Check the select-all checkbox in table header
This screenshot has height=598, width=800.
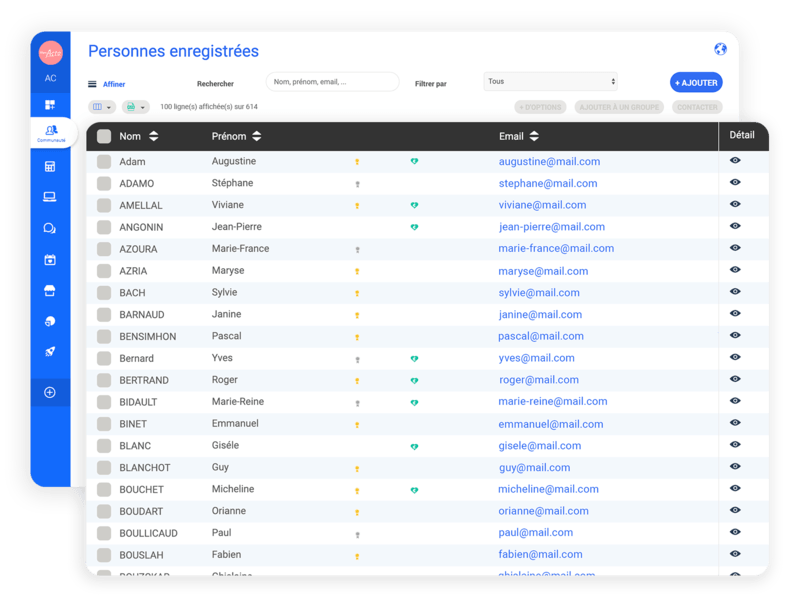(x=104, y=136)
